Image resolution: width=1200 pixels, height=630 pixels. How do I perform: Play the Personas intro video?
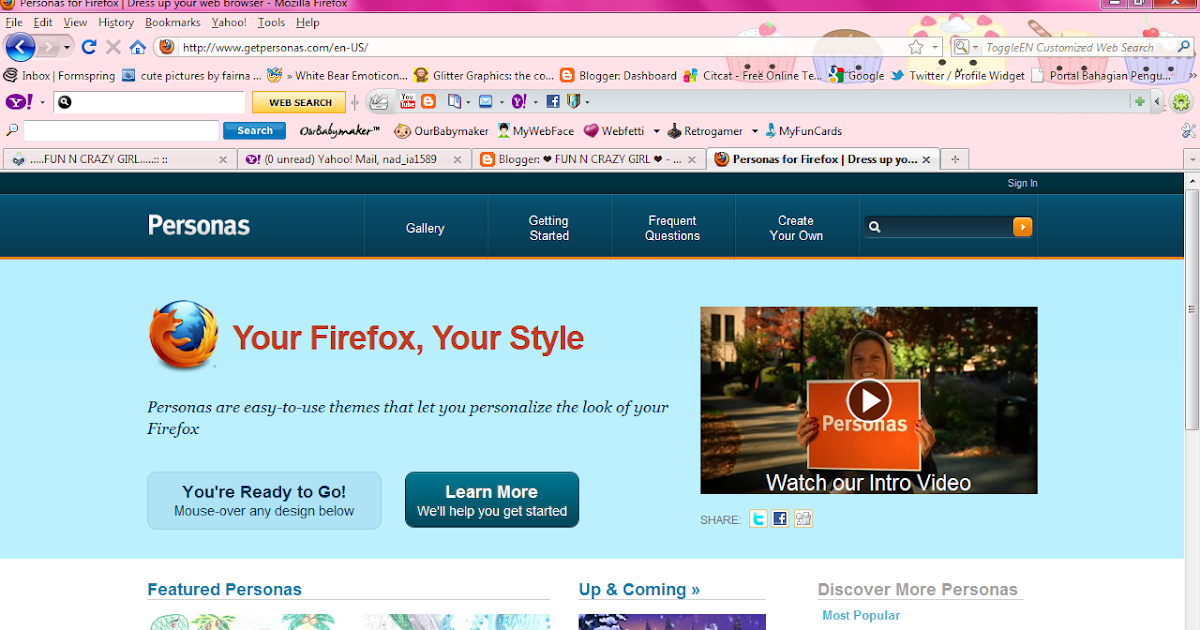click(869, 400)
